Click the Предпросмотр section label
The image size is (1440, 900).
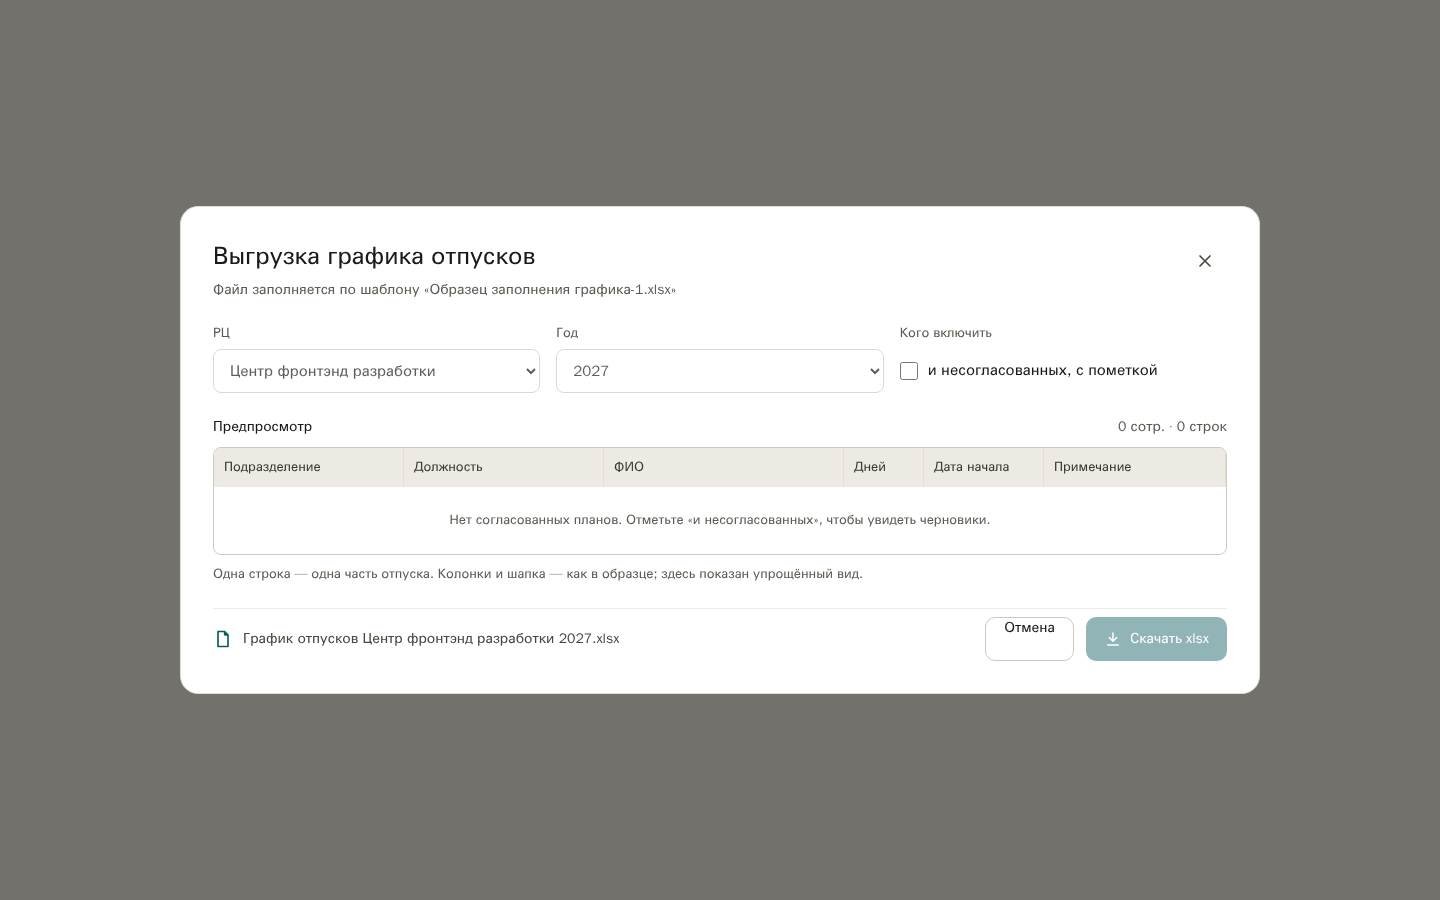pyautogui.click(x=262, y=426)
